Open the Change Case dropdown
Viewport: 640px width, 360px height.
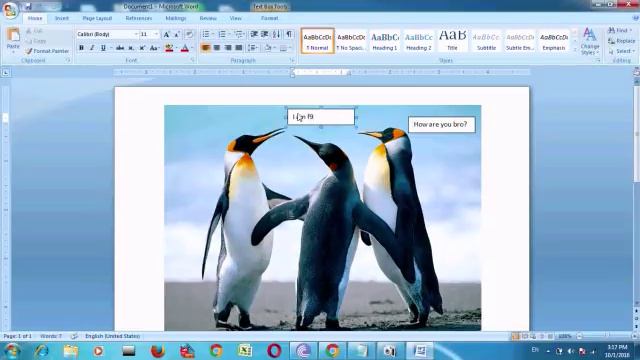coord(154,48)
